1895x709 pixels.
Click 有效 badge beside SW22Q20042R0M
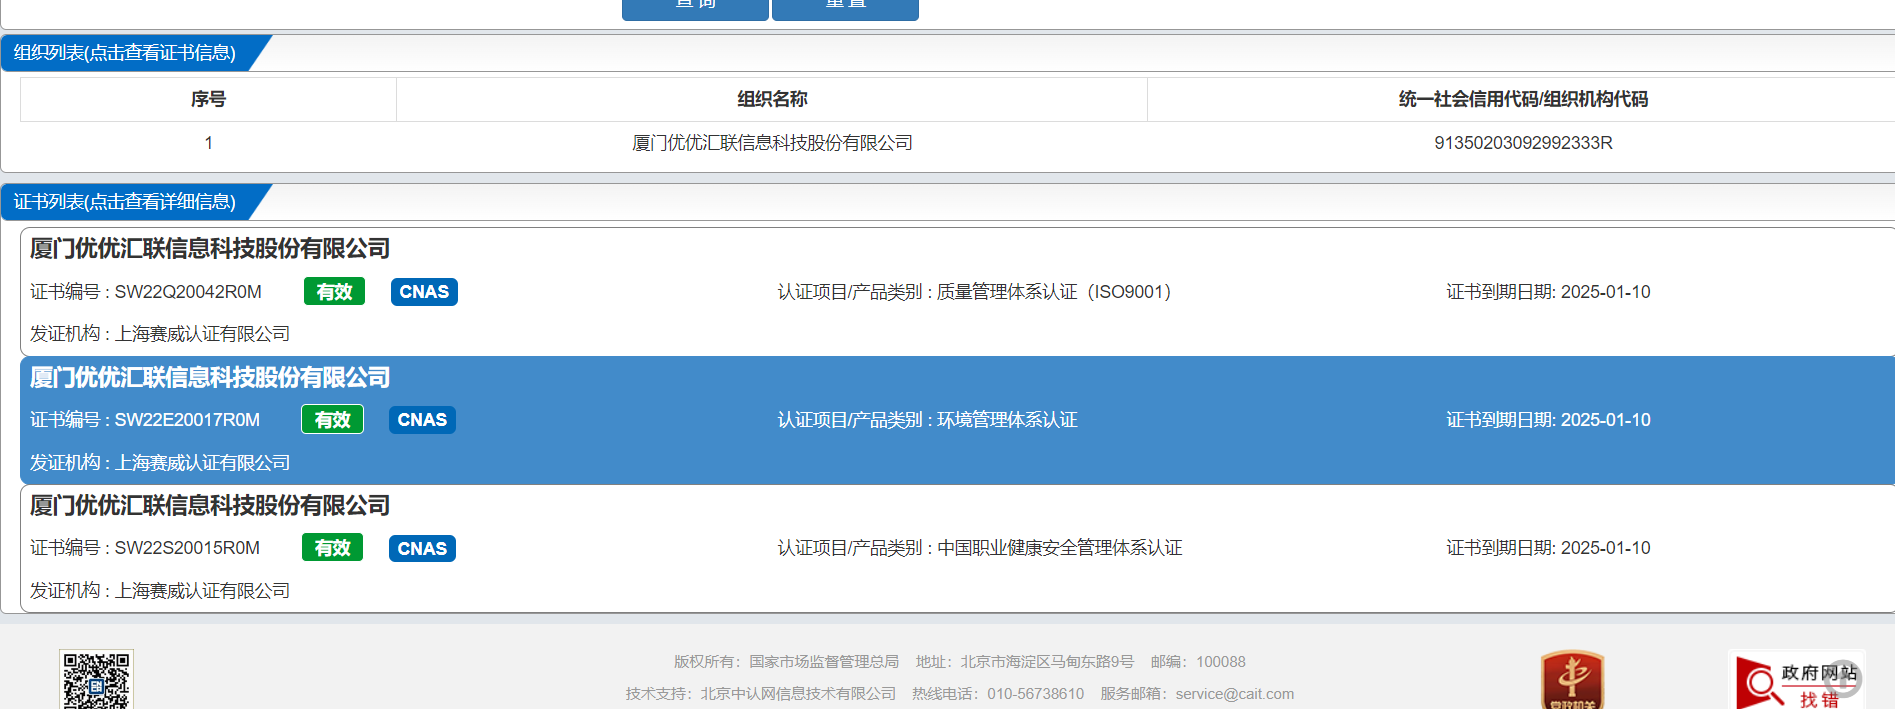(334, 292)
